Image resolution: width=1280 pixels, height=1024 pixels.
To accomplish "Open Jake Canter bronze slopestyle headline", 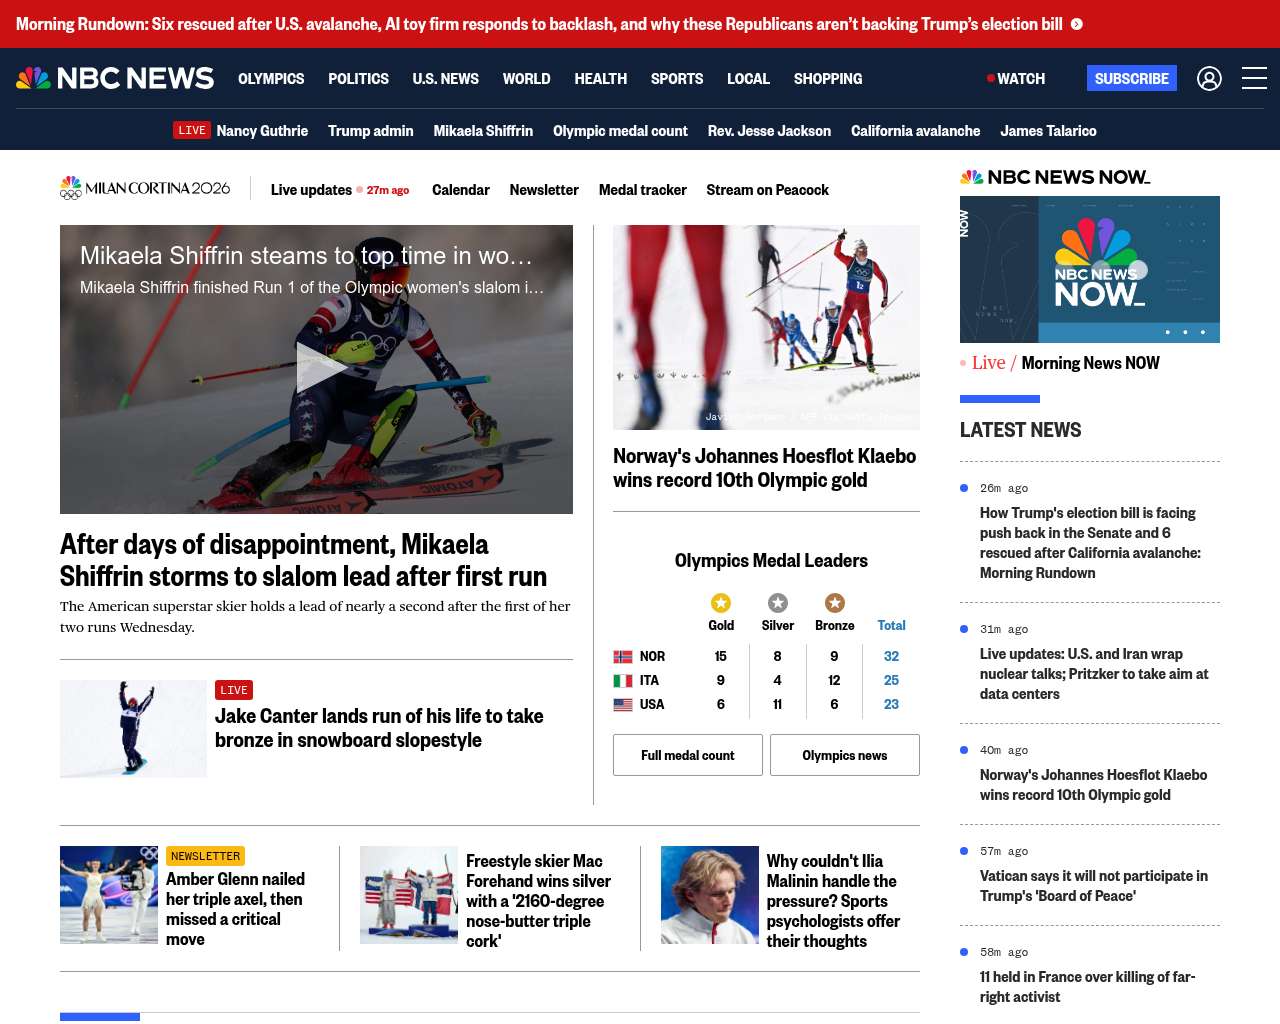I will coord(379,728).
